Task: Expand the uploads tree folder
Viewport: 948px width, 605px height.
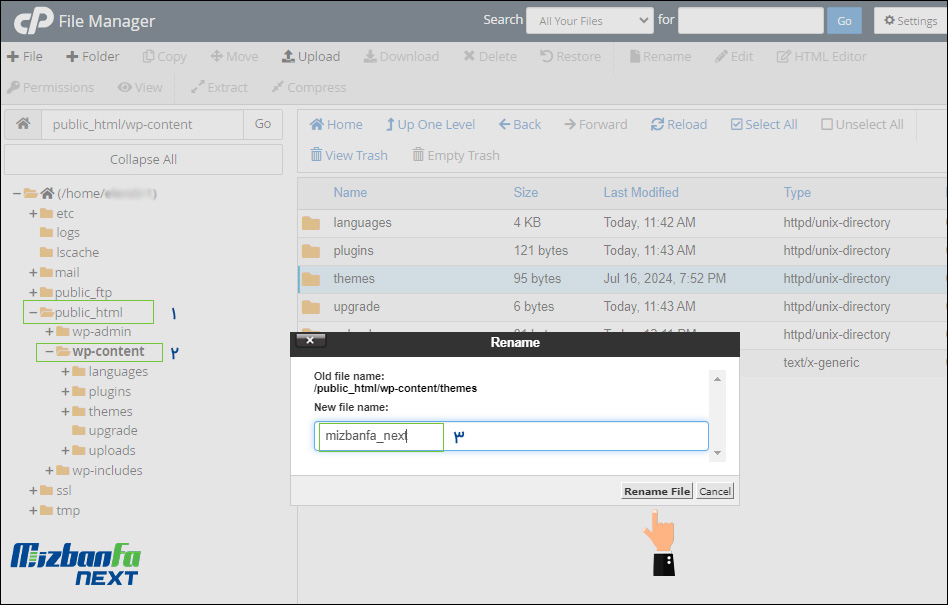Action: coord(65,451)
